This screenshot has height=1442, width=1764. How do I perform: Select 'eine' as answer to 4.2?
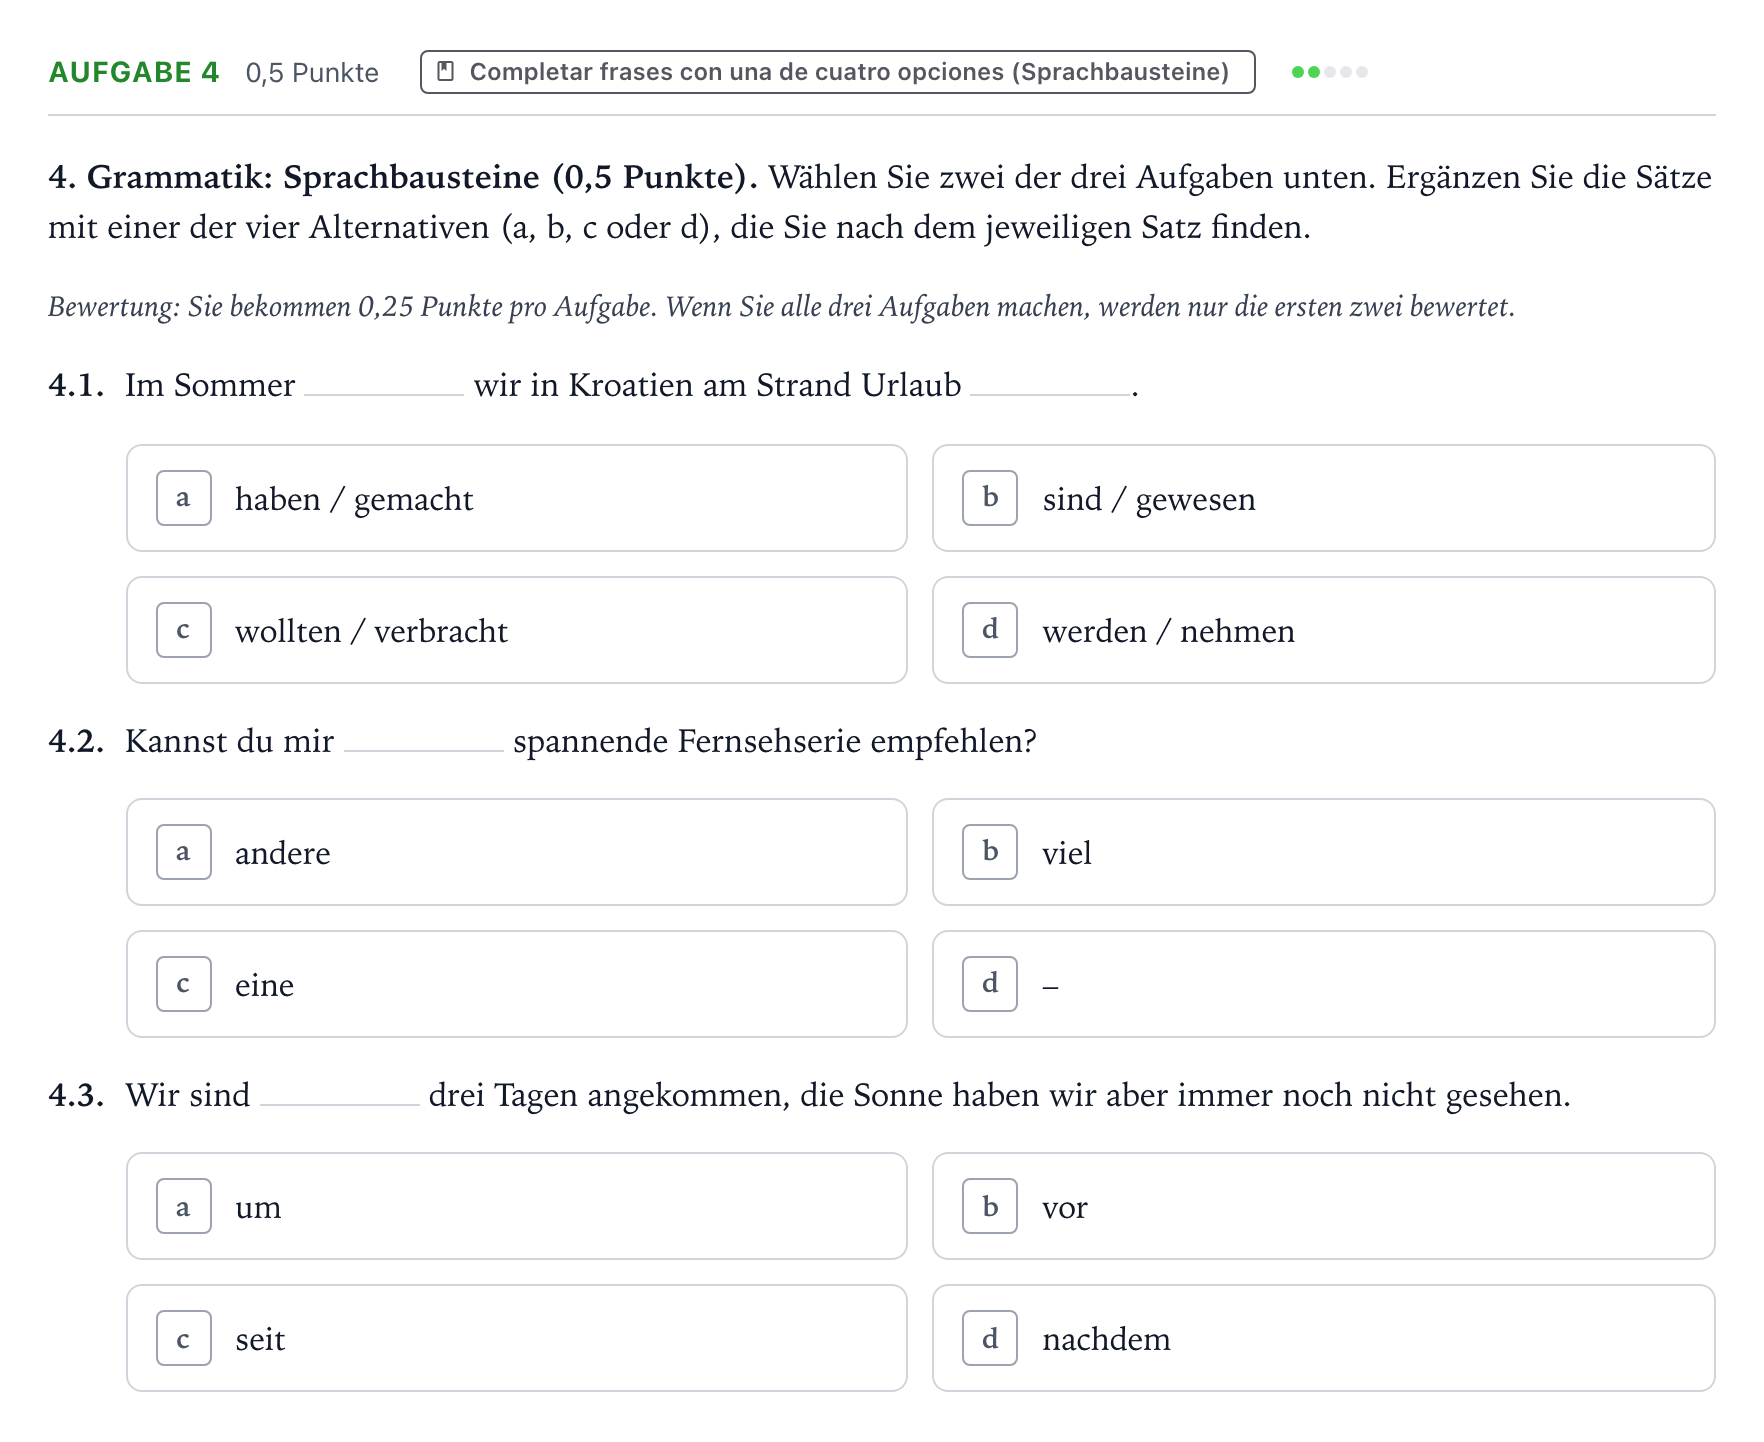pos(517,984)
